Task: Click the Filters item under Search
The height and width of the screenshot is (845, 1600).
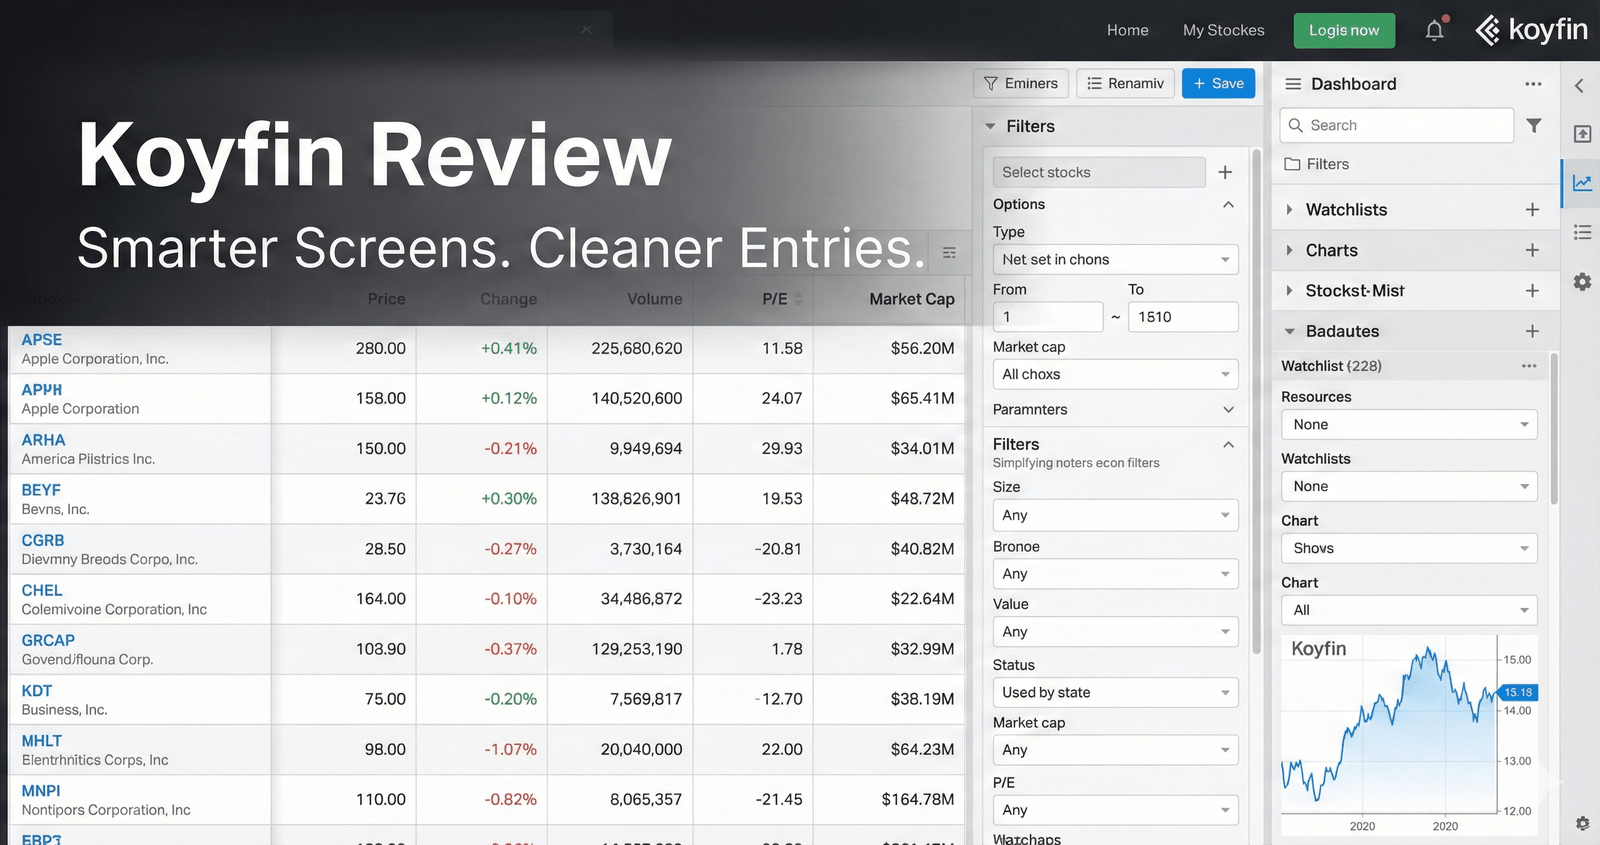Action: click(x=1317, y=164)
